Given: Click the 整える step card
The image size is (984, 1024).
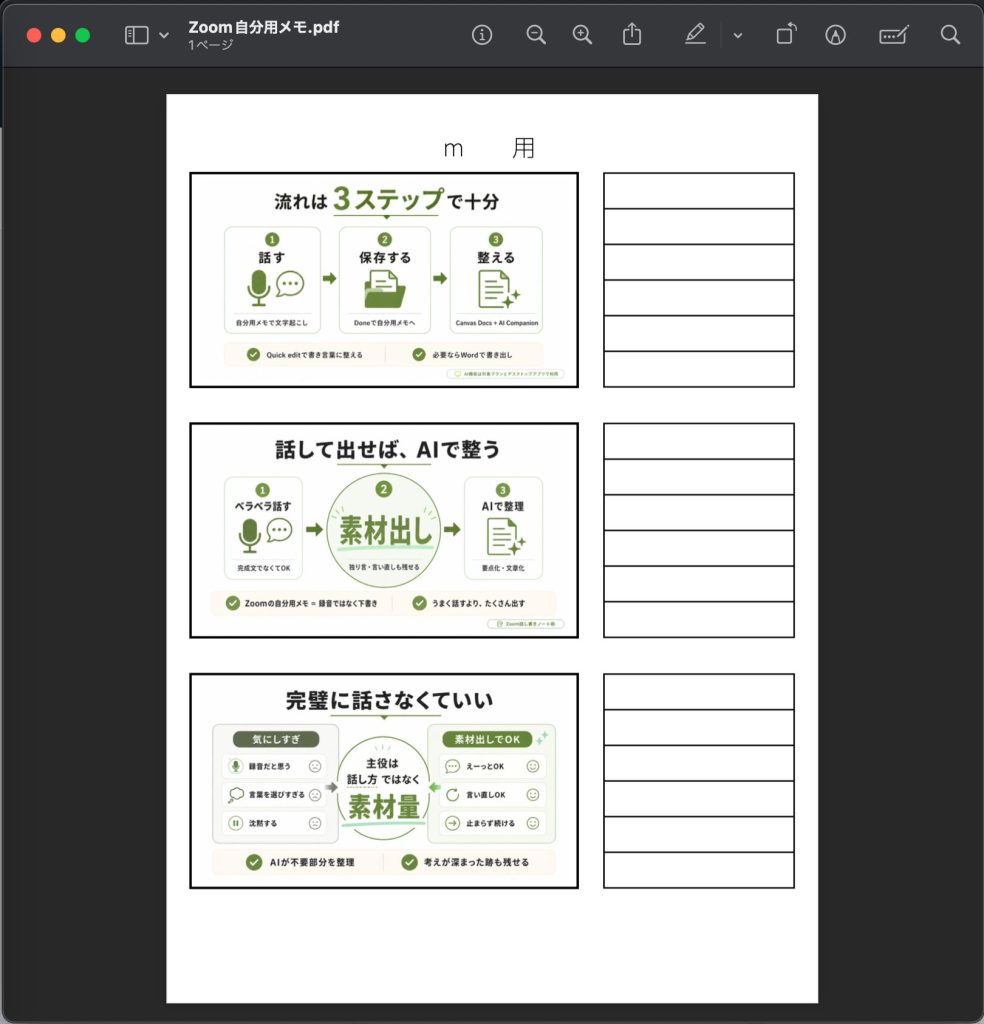Looking at the screenshot, I should (x=496, y=280).
